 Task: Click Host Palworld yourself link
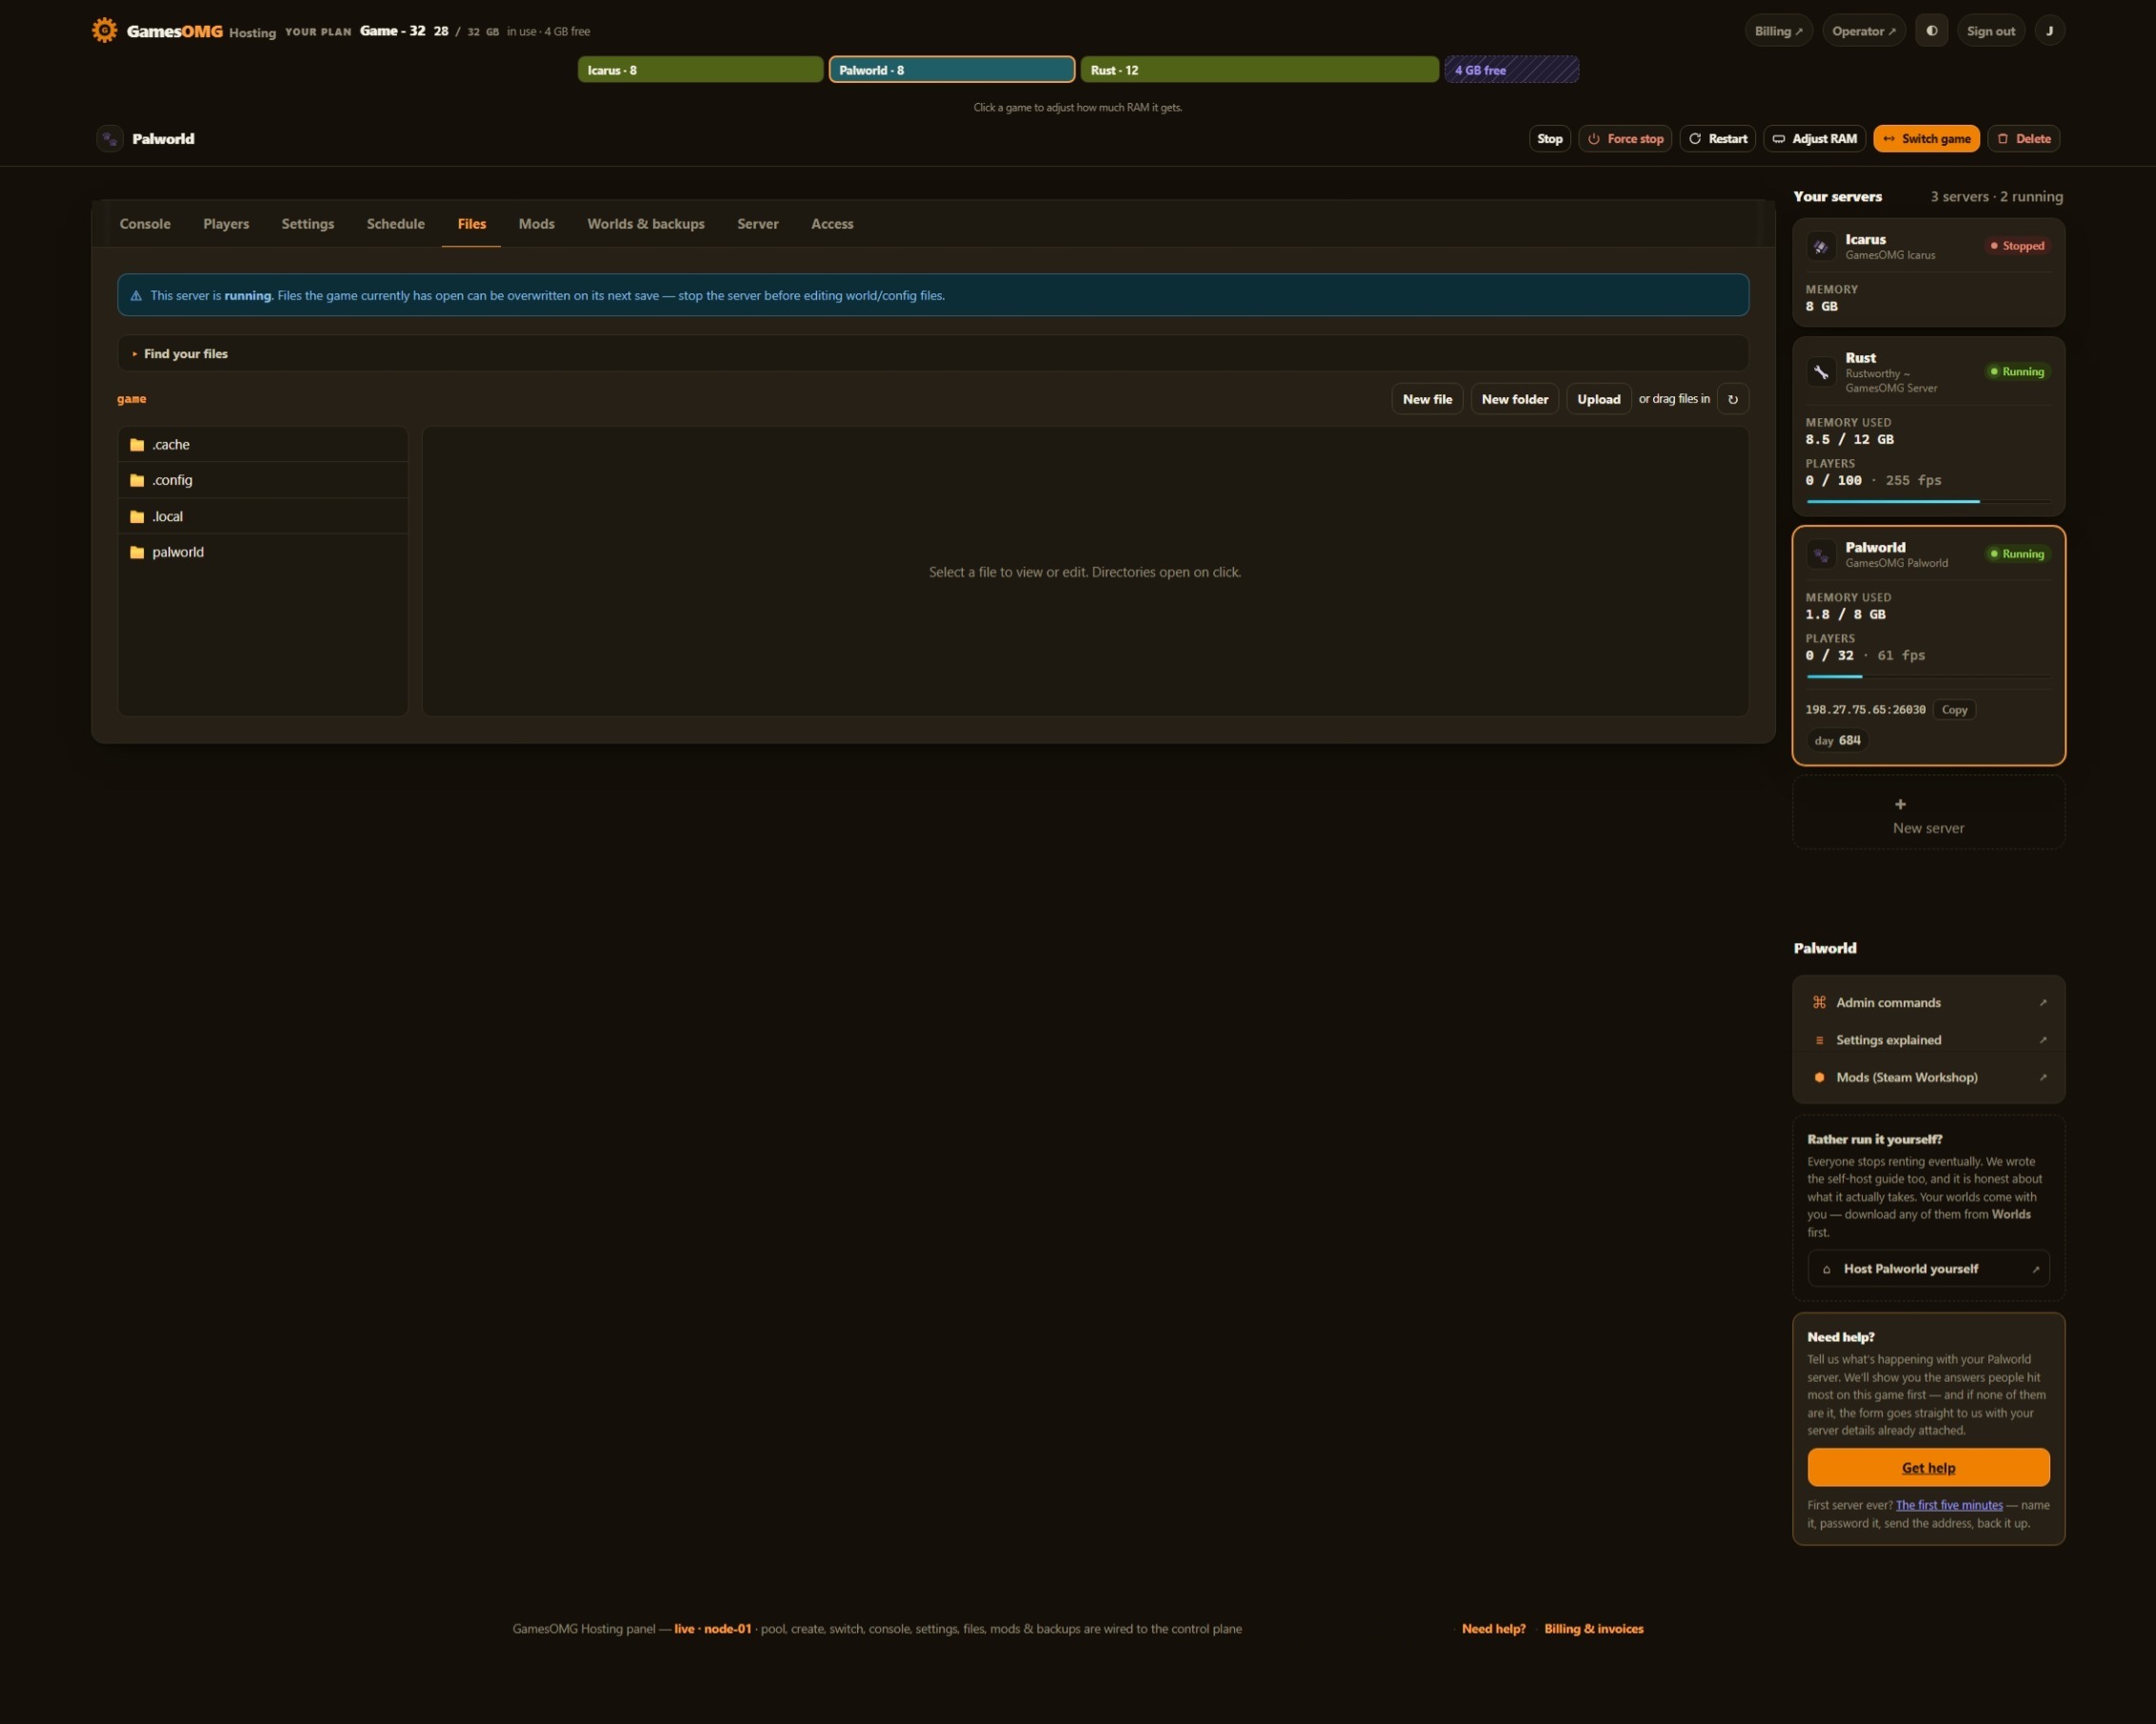(1928, 1269)
